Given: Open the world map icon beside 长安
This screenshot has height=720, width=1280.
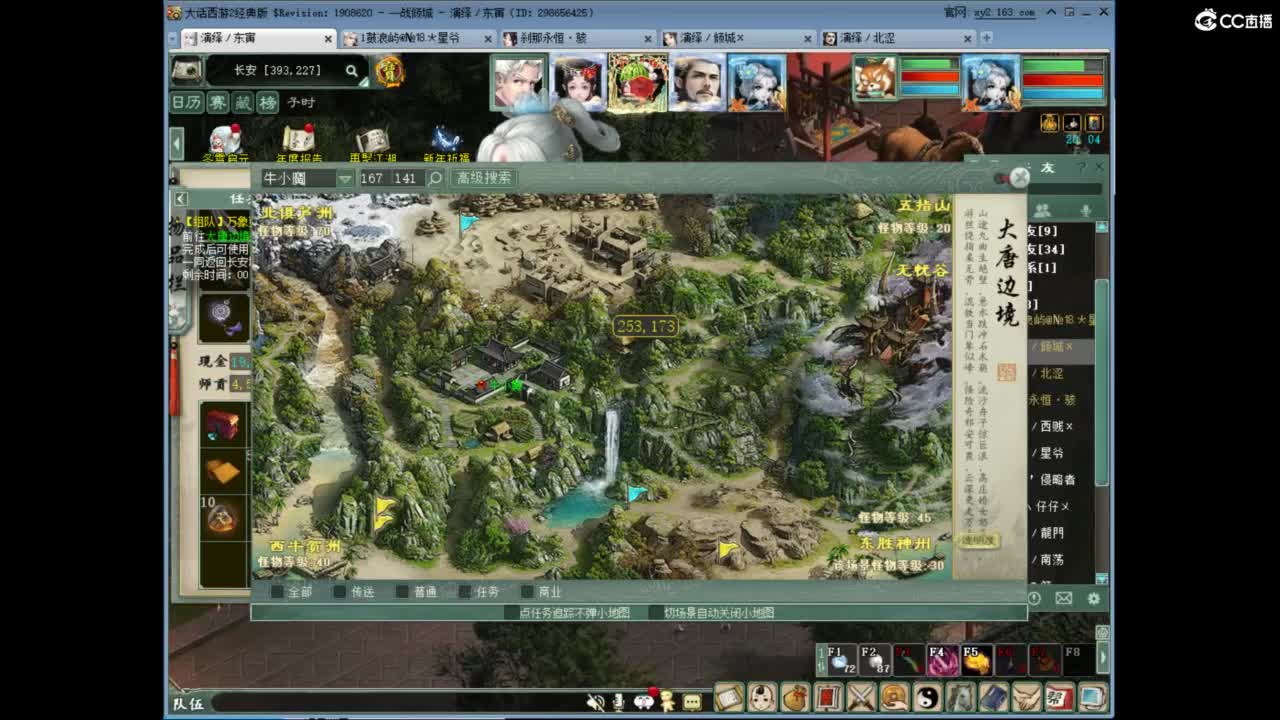Looking at the screenshot, I should coord(186,70).
